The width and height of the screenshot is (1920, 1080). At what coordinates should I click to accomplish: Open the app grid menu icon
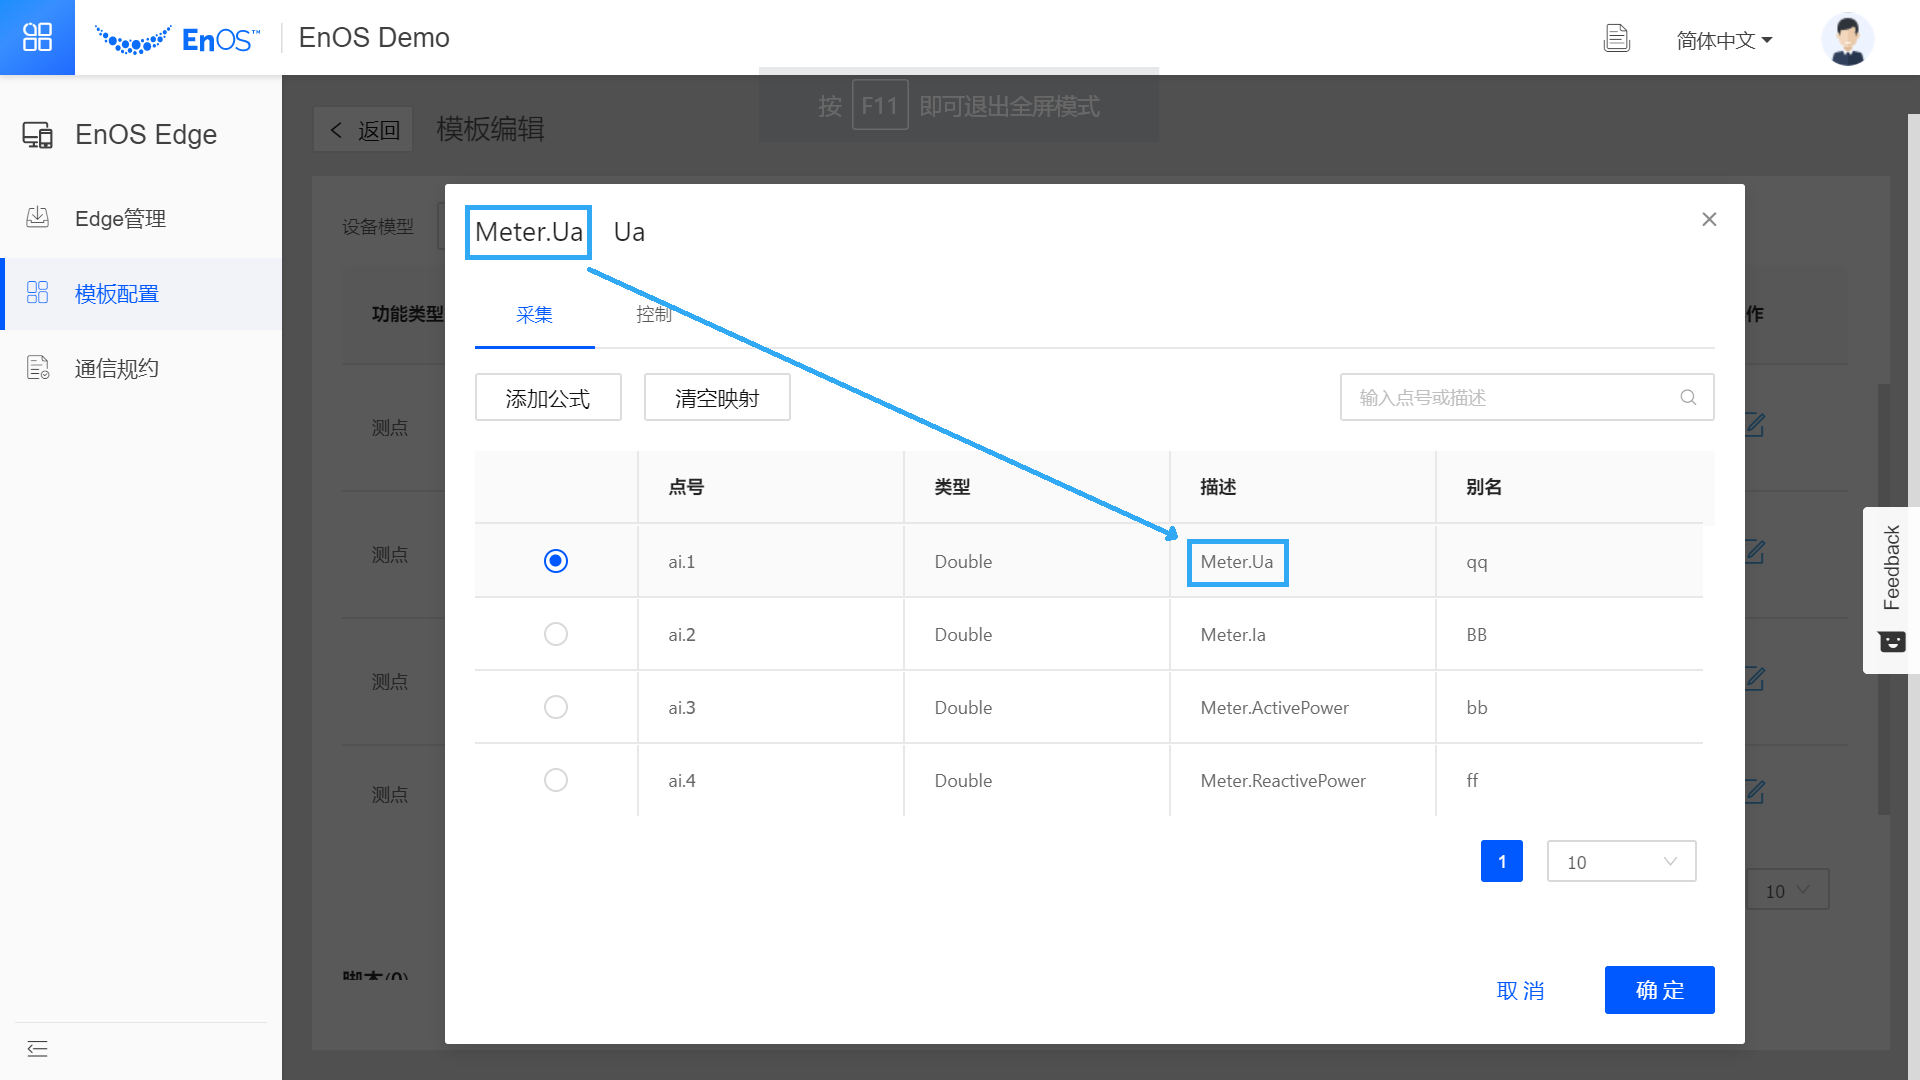point(37,37)
